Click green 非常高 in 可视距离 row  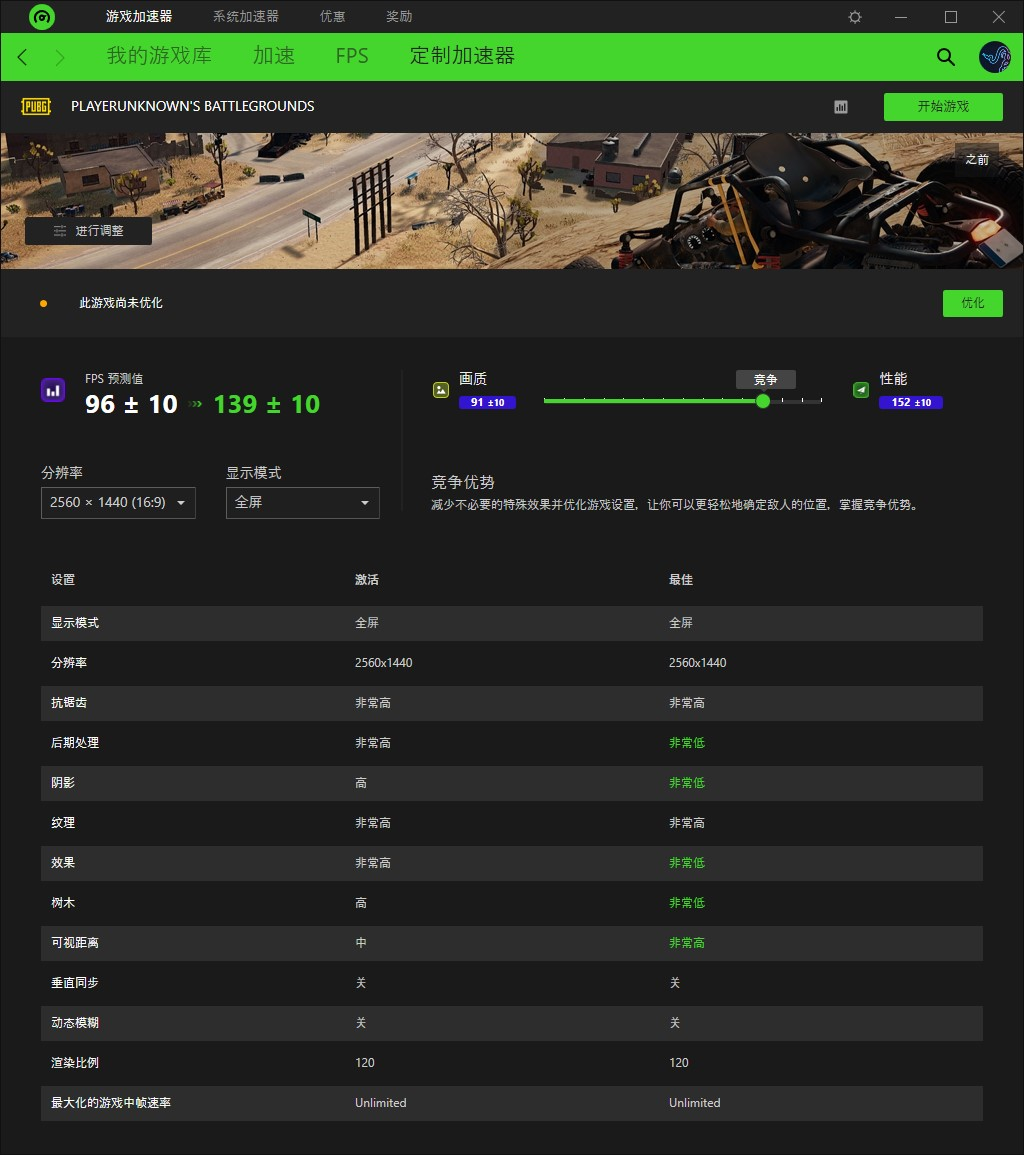[x=687, y=943]
